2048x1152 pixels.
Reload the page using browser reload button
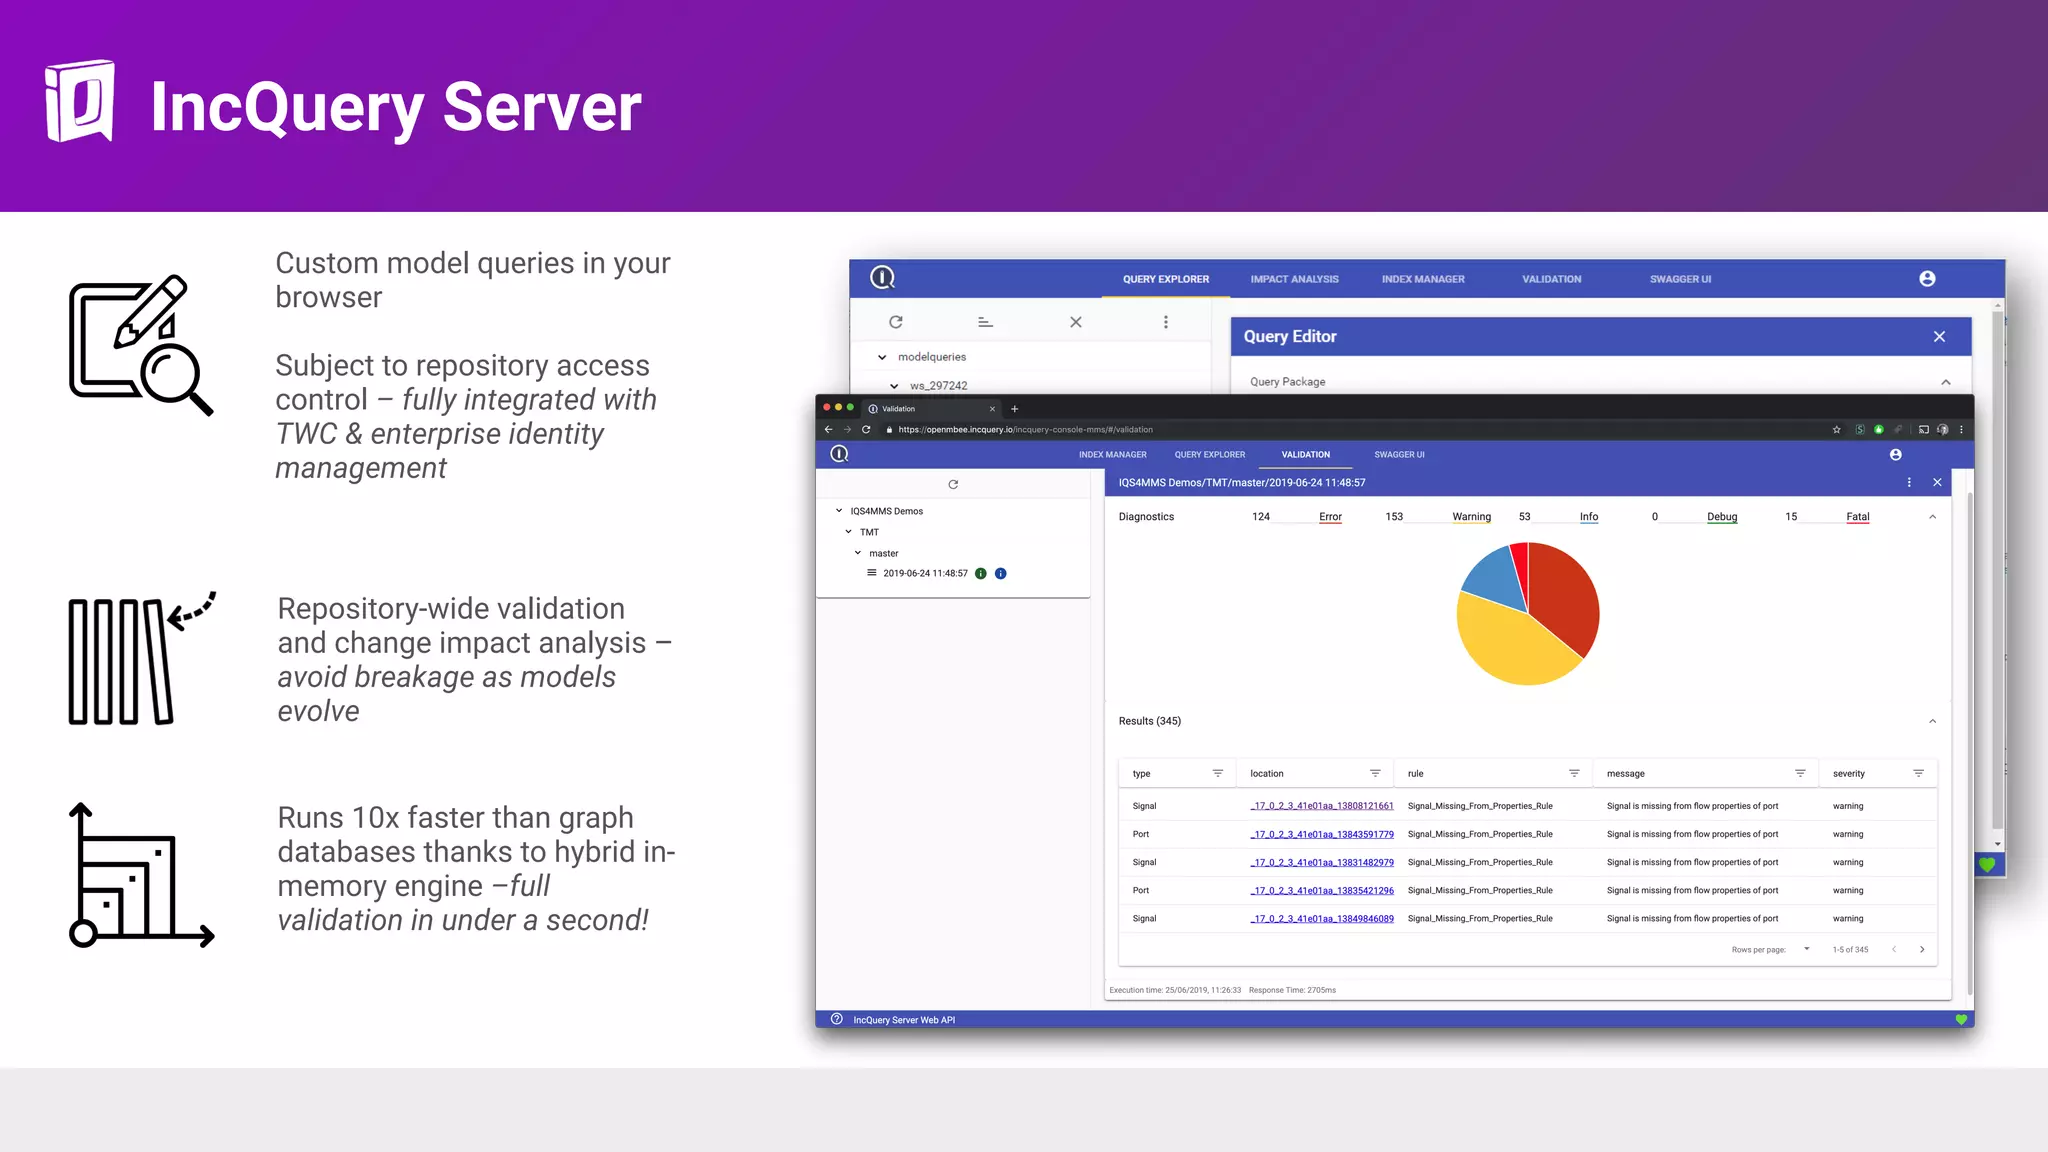tap(866, 429)
